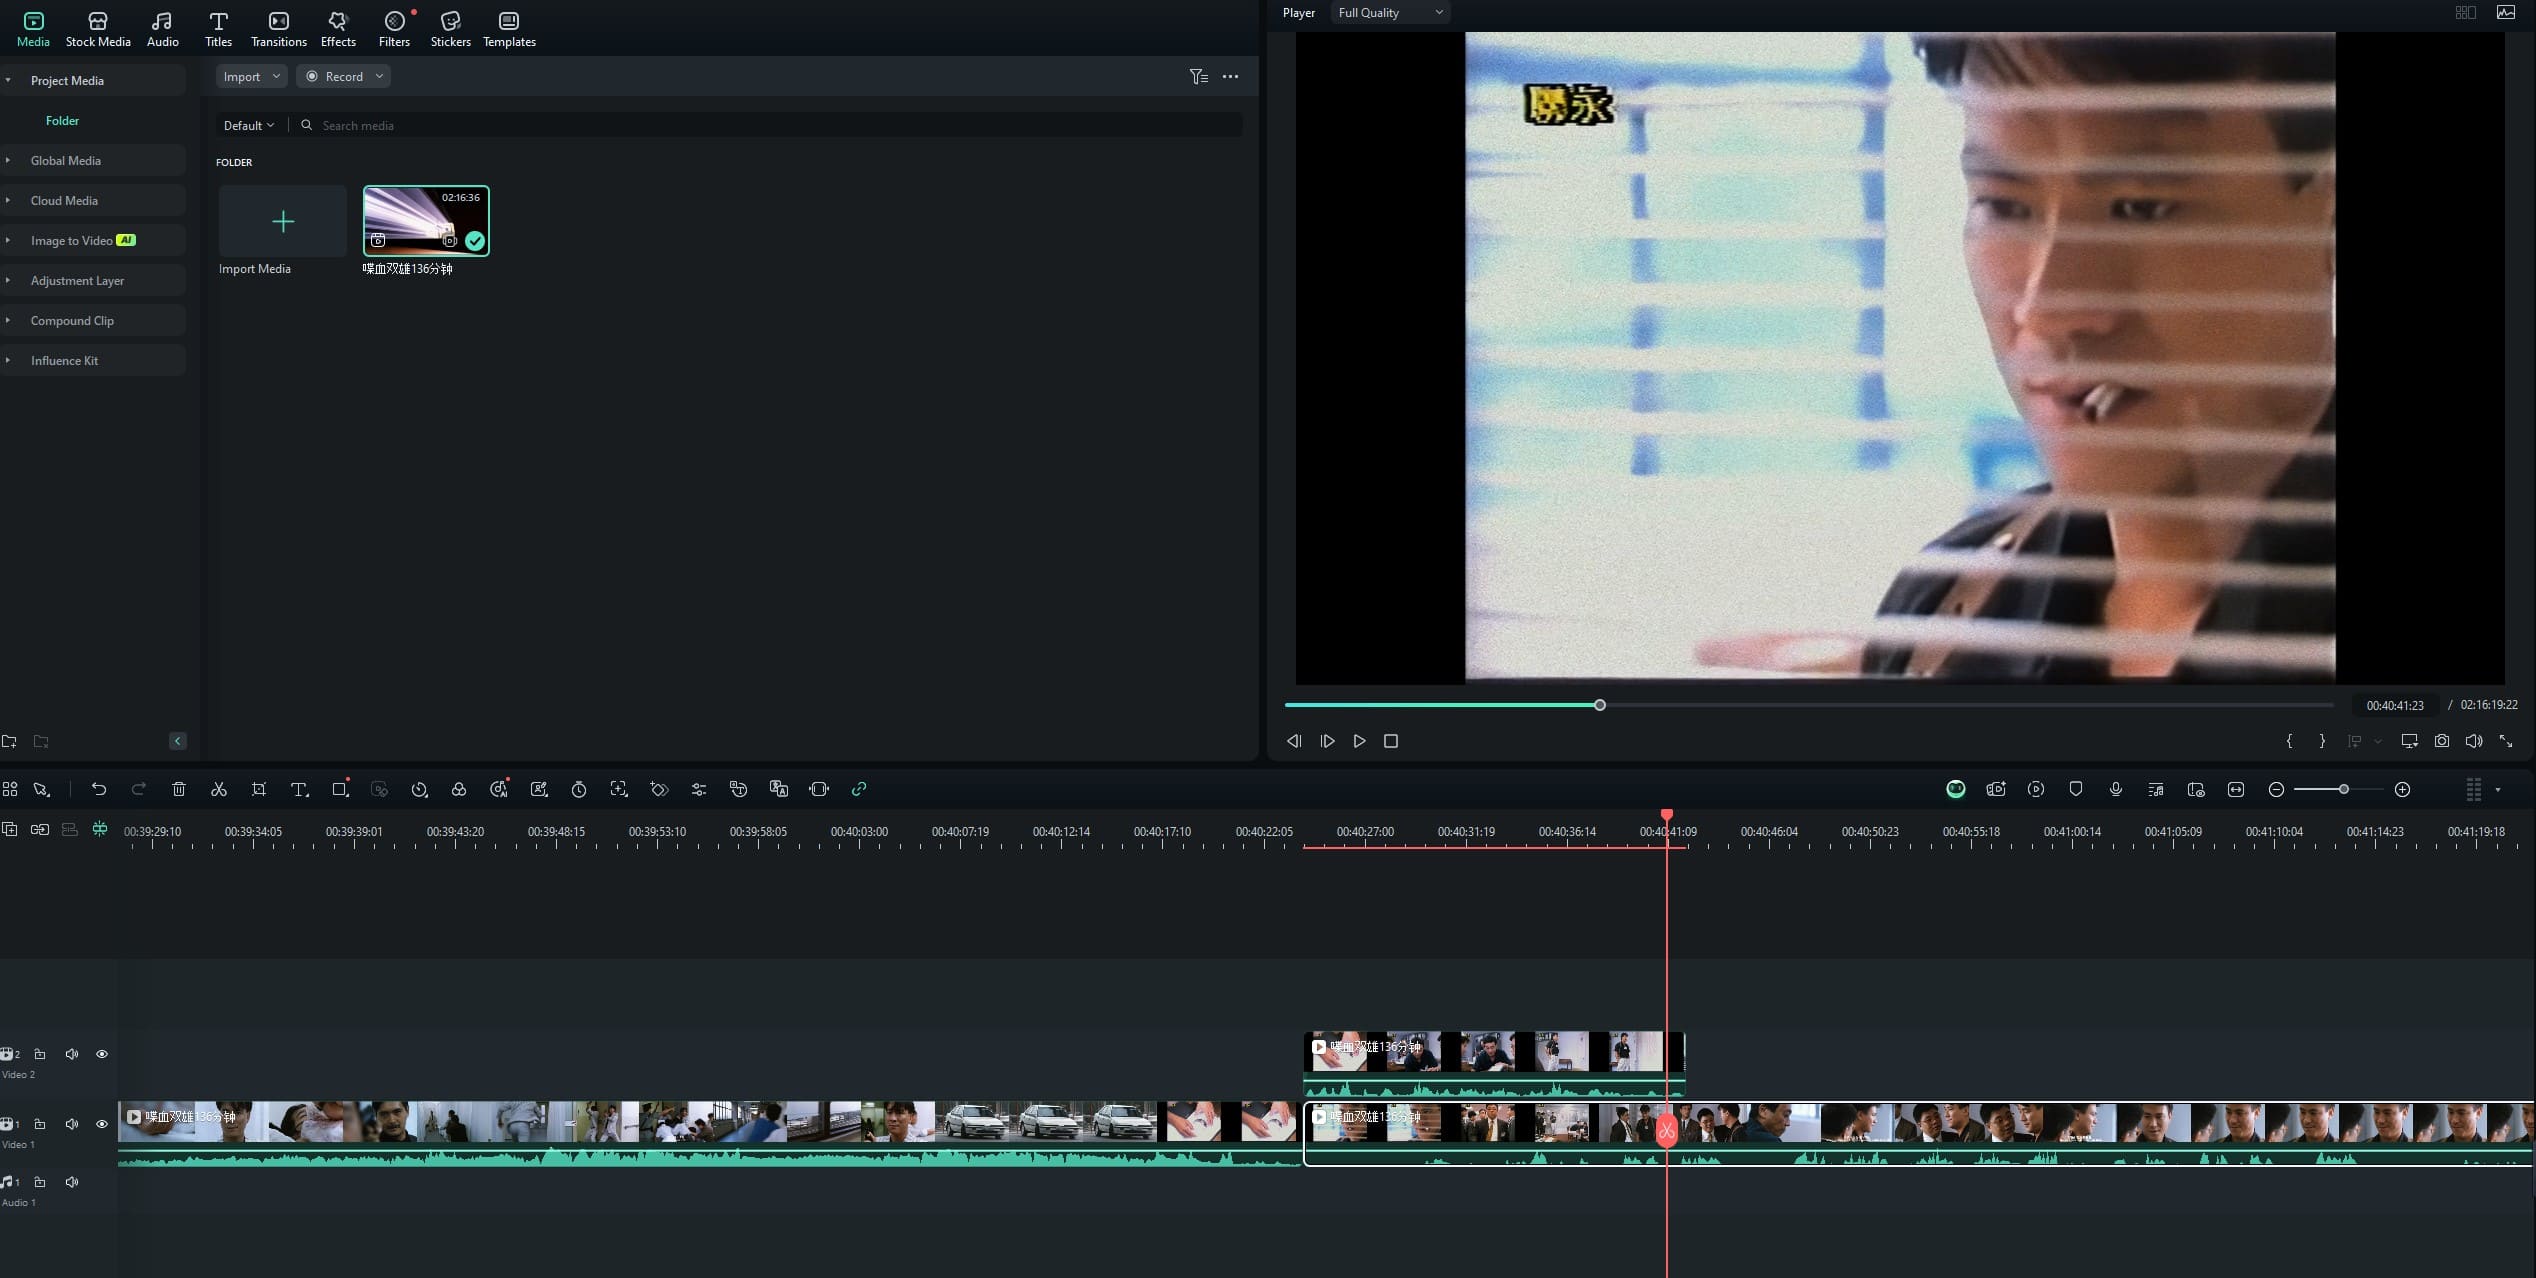Toggle visibility of the Video 1 track
Image resolution: width=2536 pixels, height=1278 pixels.
[102, 1123]
